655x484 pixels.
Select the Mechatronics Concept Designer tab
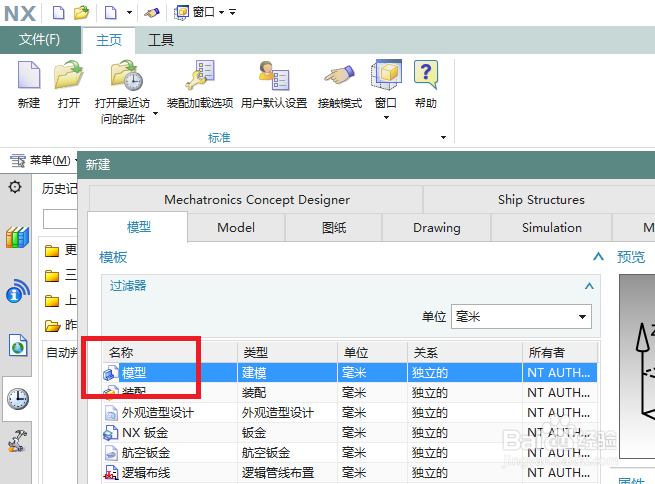pyautogui.click(x=256, y=200)
